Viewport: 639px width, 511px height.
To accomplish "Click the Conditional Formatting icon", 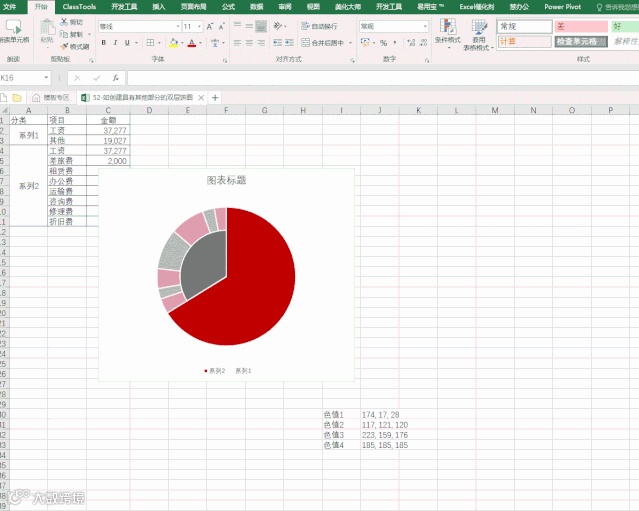I will (x=447, y=26).
